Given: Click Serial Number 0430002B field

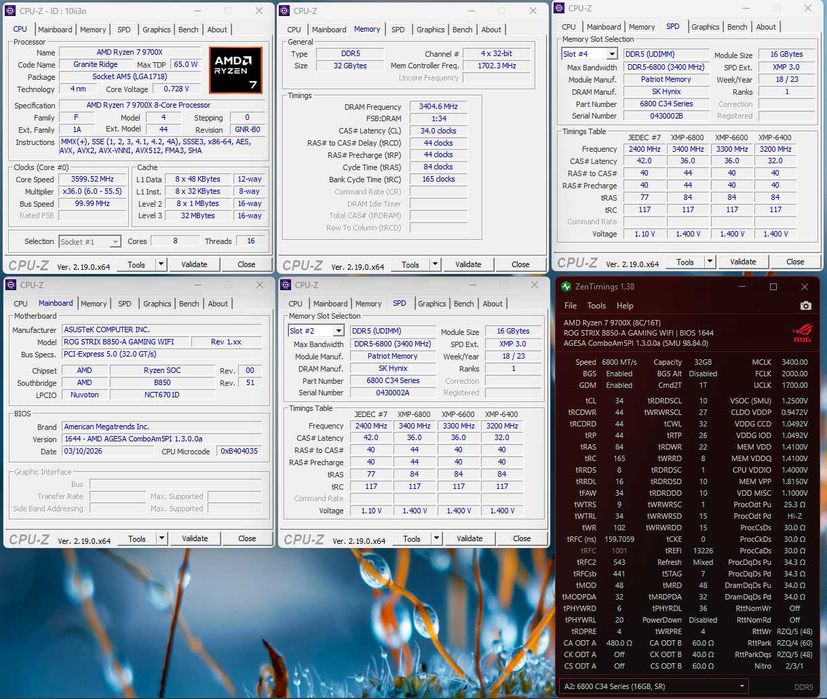Looking at the screenshot, I should pyautogui.click(x=667, y=116).
